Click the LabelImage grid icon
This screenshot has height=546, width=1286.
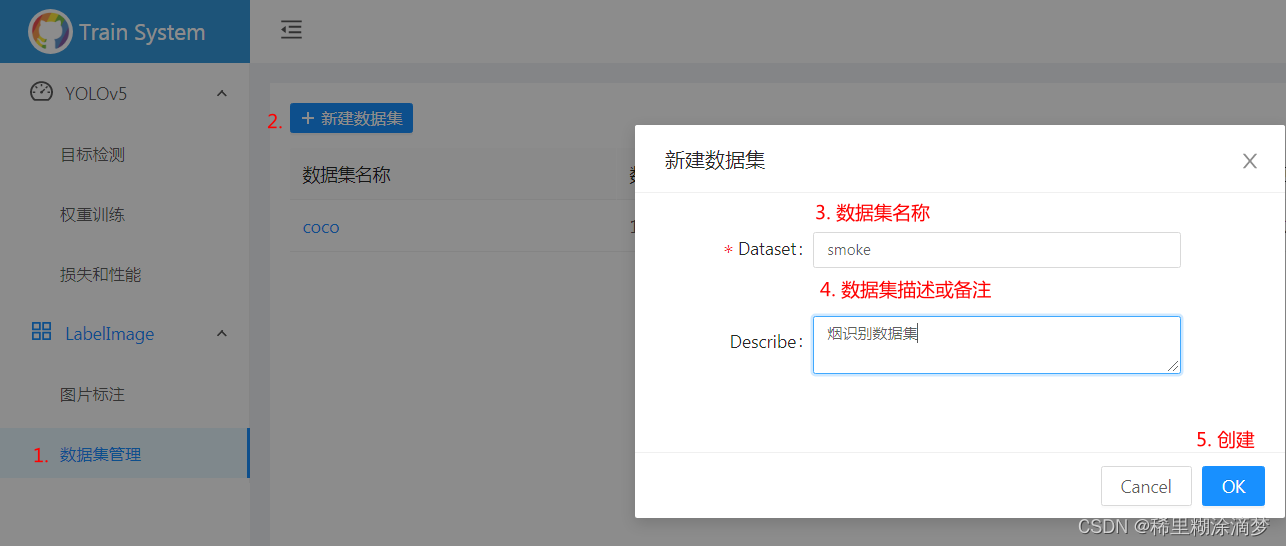(x=41, y=331)
